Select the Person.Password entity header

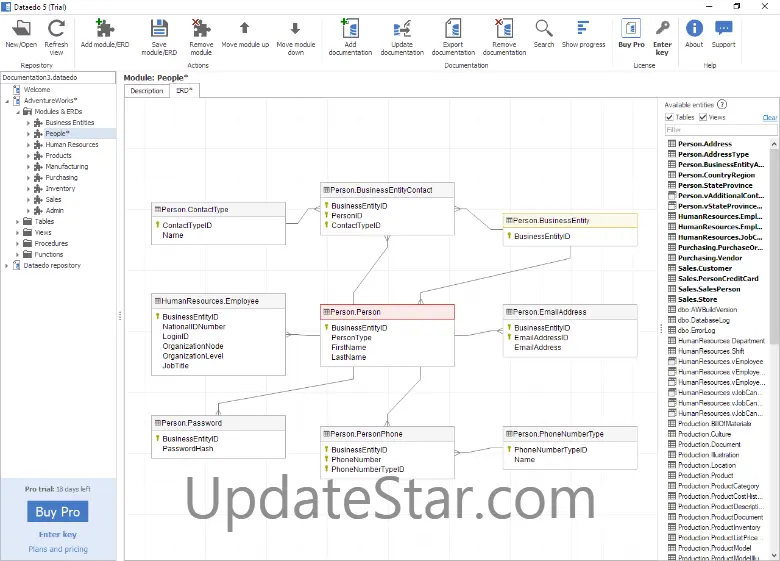click(218, 423)
